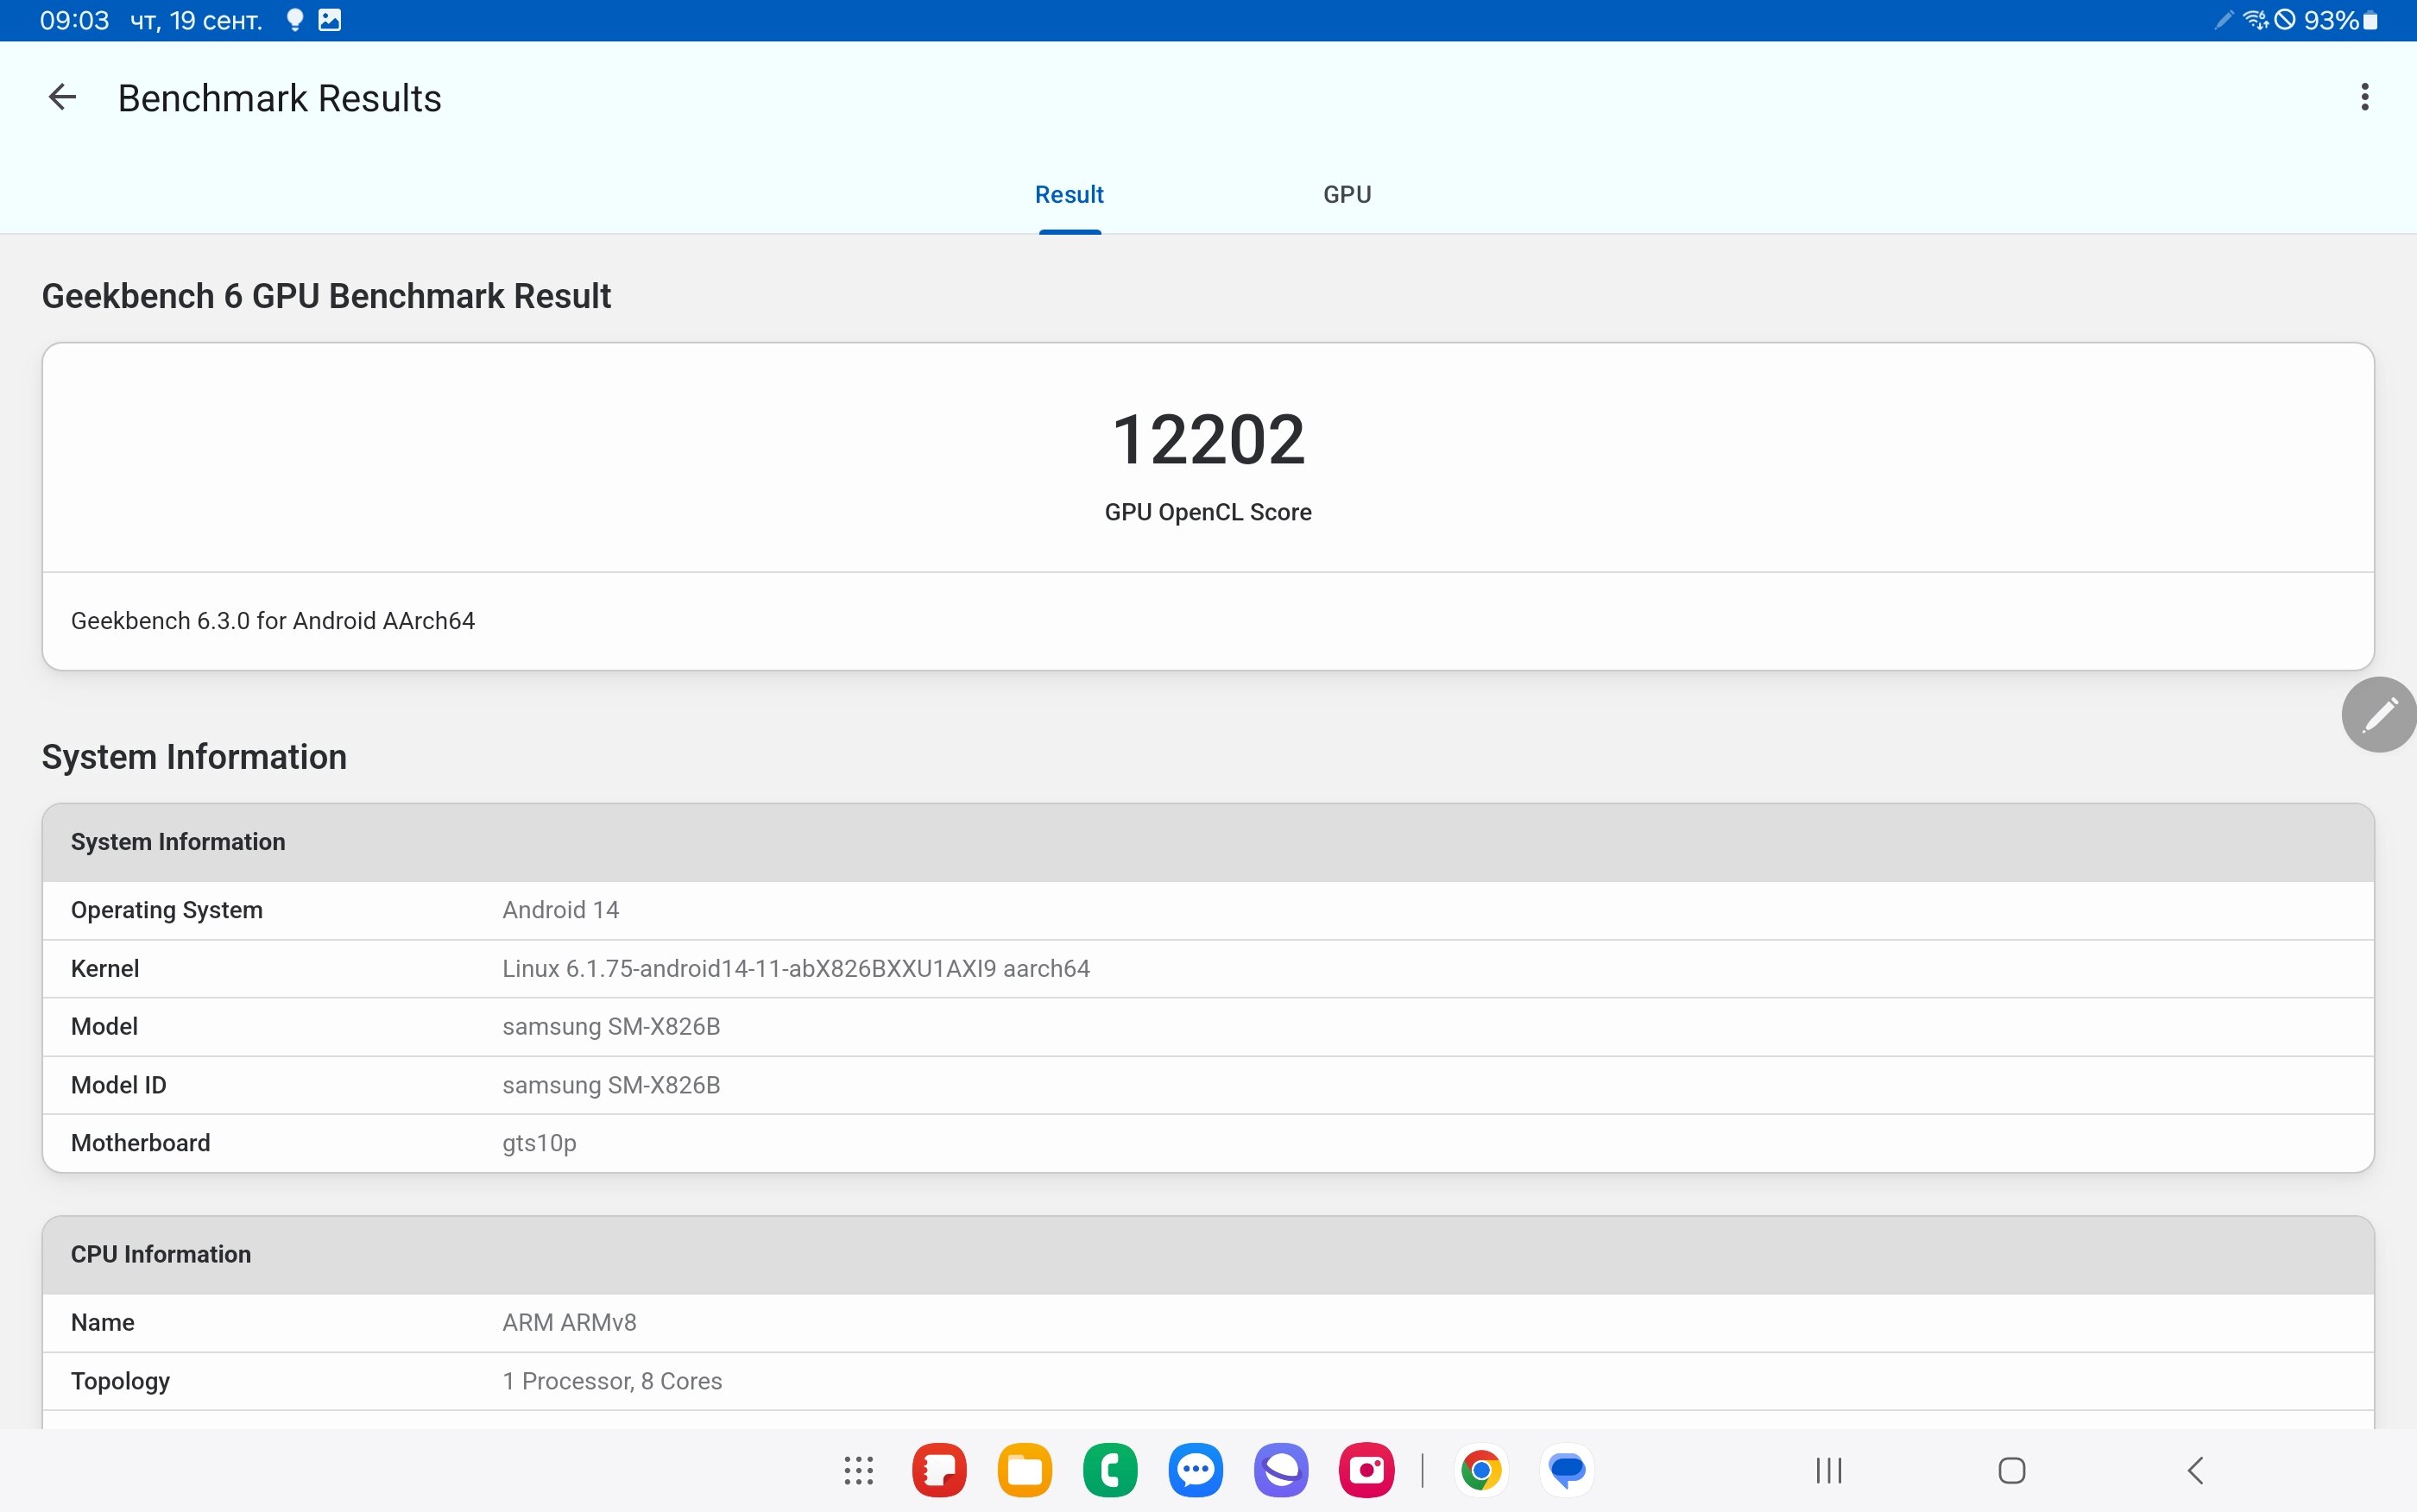The image size is (2417, 1512).
Task: Tap the battery 93% indicator
Action: pos(2340,20)
